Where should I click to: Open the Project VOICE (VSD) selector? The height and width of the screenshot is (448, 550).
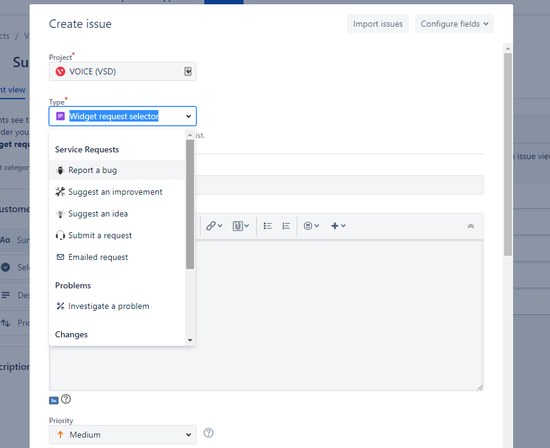(122, 72)
